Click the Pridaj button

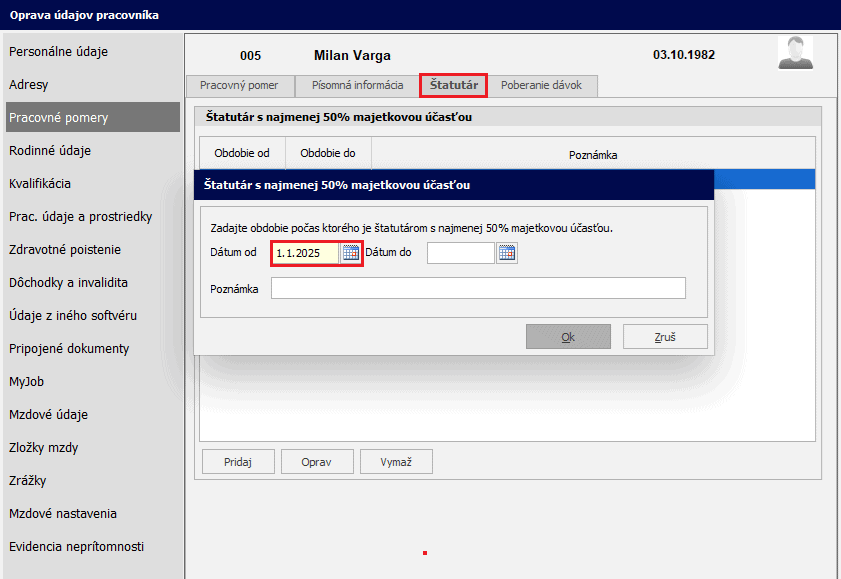point(238,462)
